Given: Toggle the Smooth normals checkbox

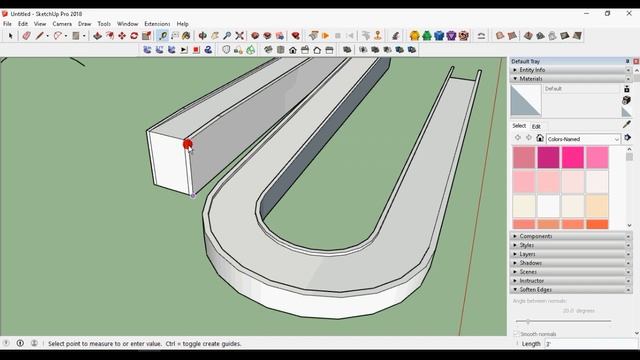Looking at the screenshot, I should pyautogui.click(x=516, y=334).
